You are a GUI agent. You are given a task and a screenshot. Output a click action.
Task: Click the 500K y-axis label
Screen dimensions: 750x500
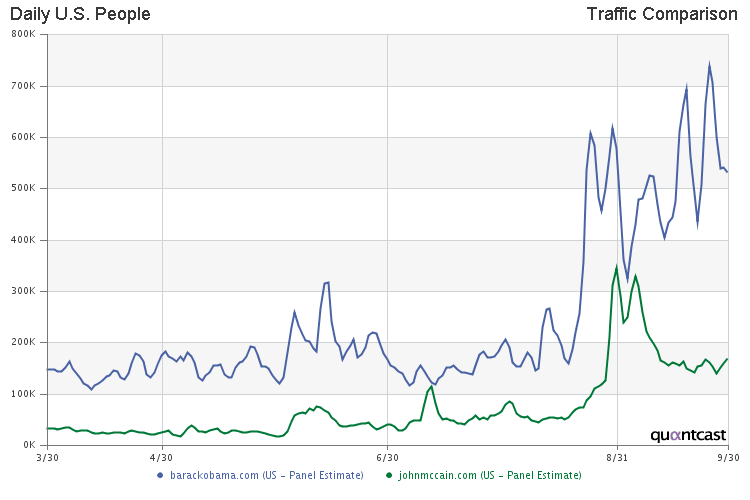click(x=23, y=188)
